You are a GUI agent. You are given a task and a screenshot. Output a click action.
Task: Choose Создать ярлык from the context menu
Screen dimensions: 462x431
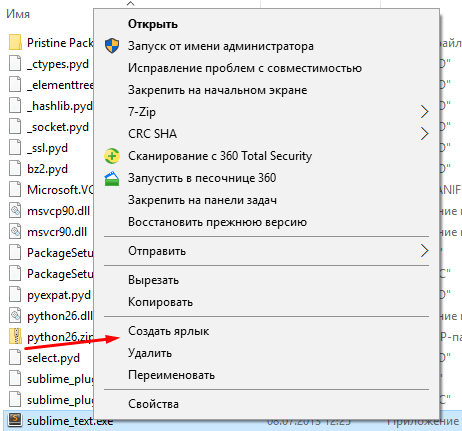169,331
